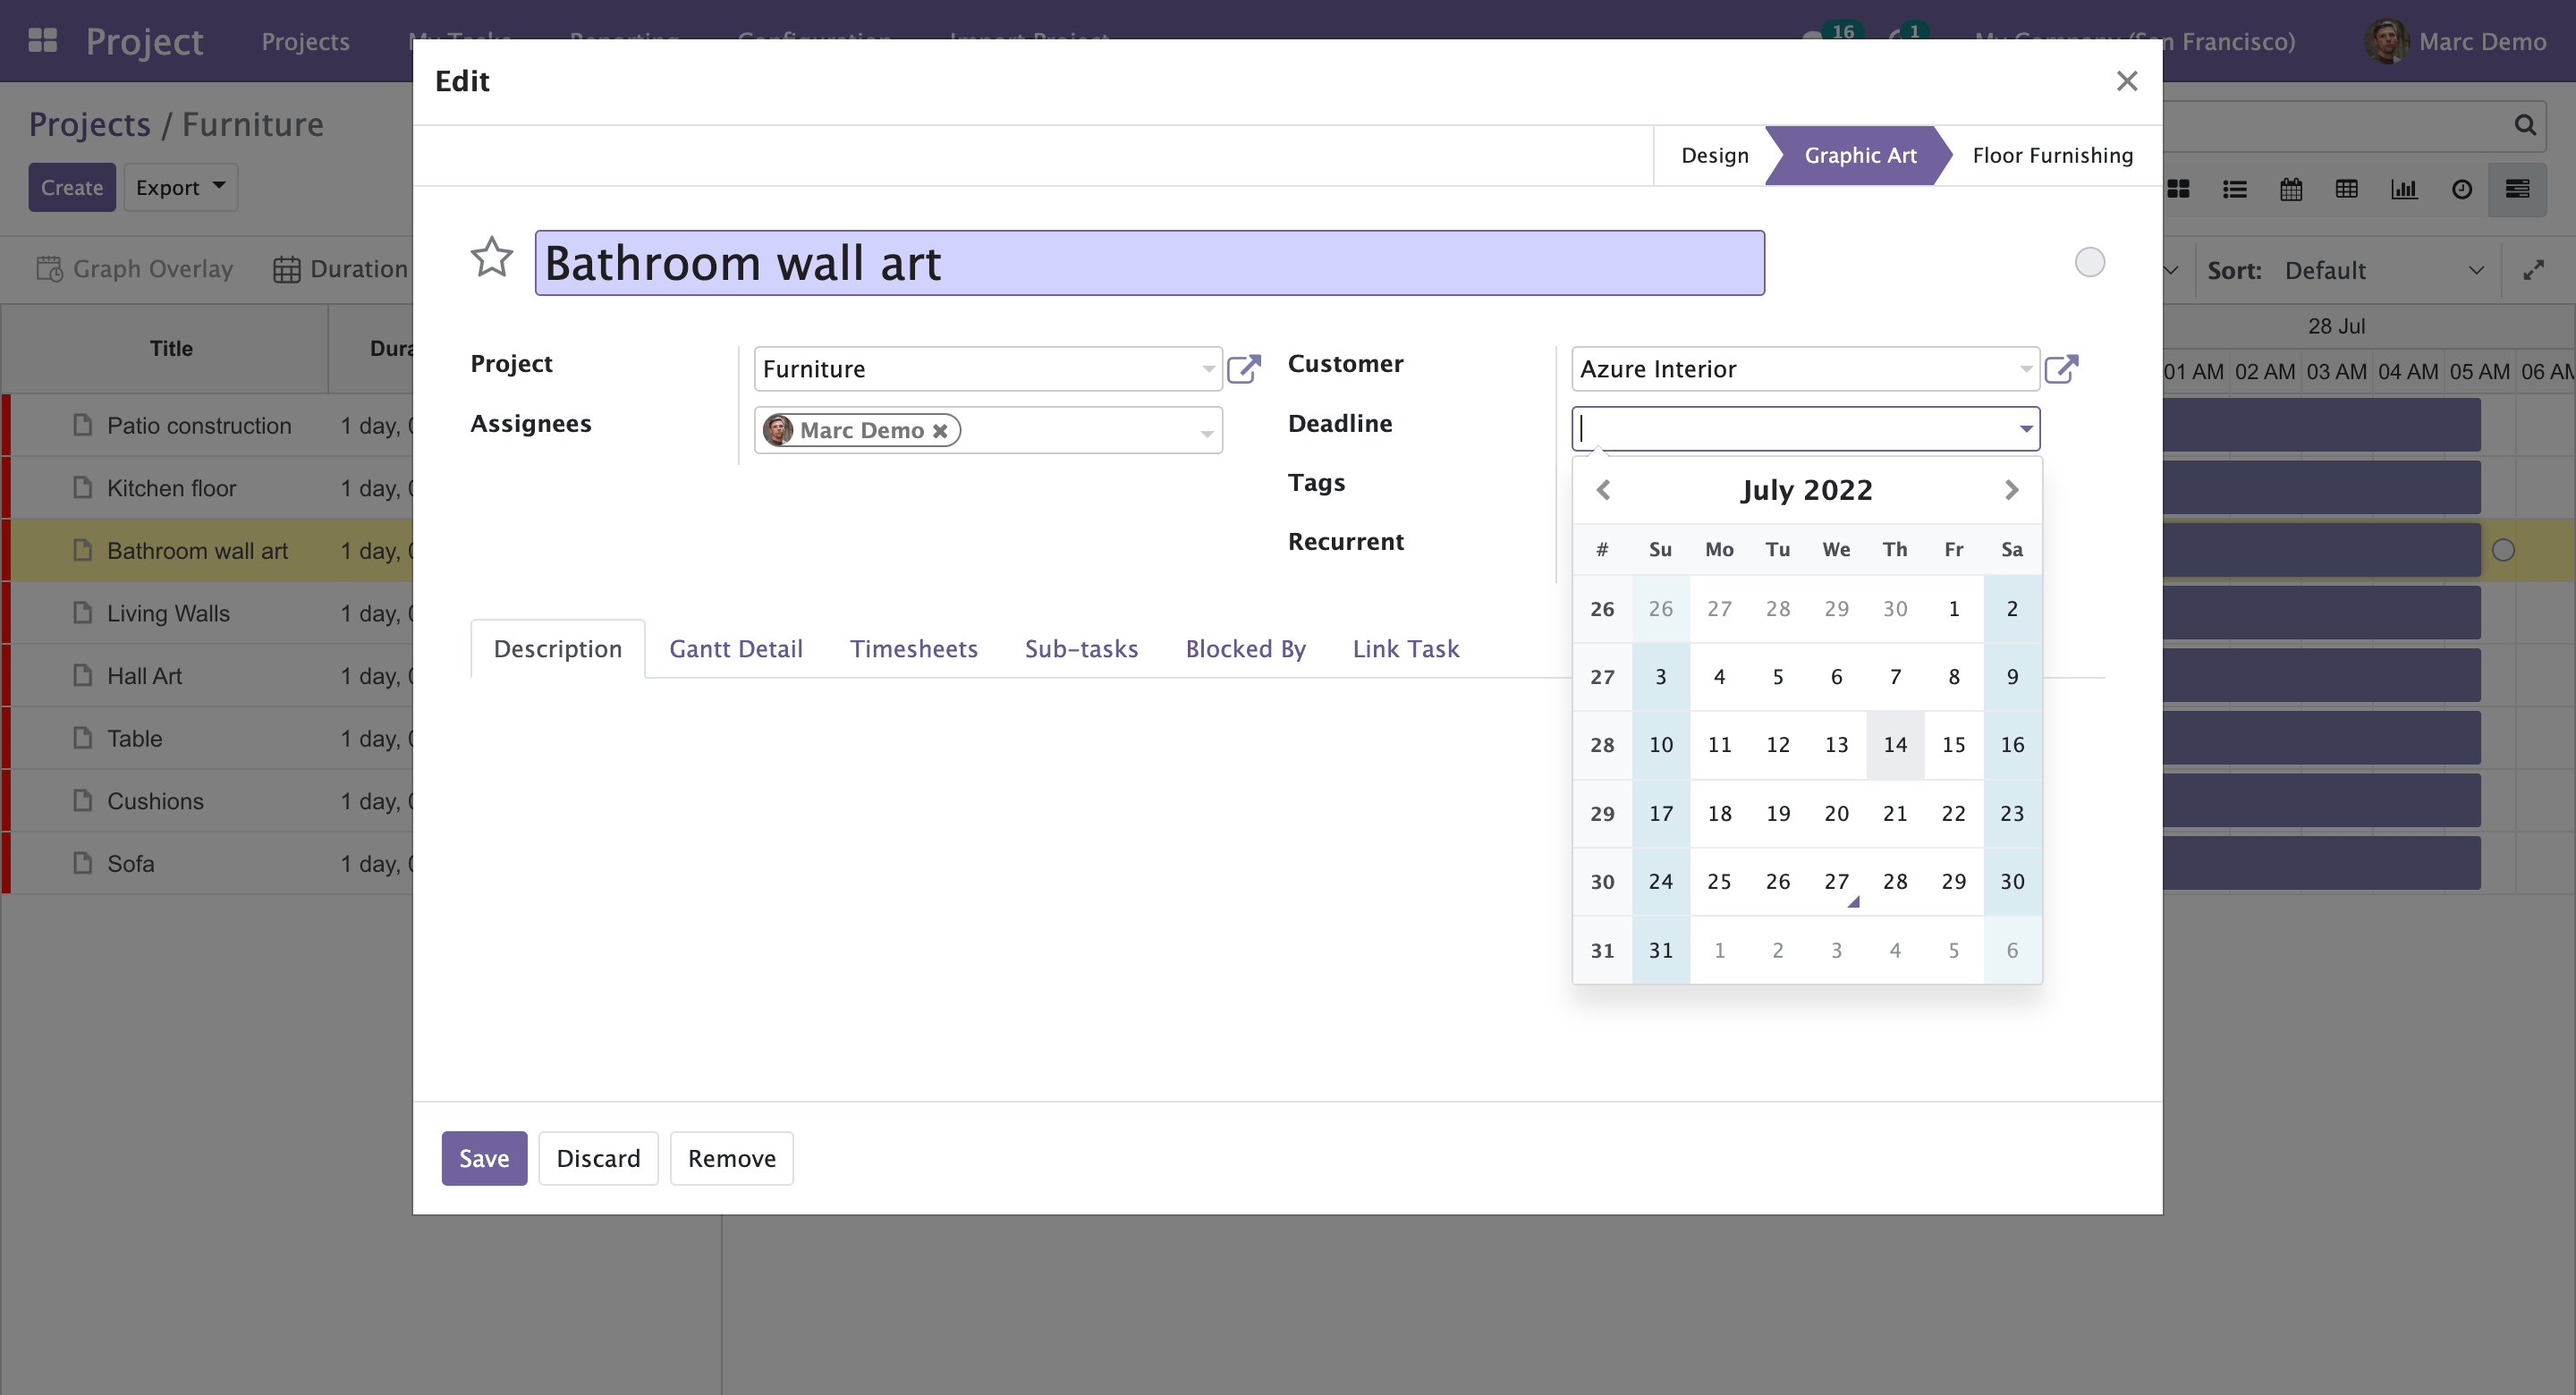This screenshot has height=1395, width=2576.
Task: Pick July 21 in the calendar
Action: coord(1894,813)
